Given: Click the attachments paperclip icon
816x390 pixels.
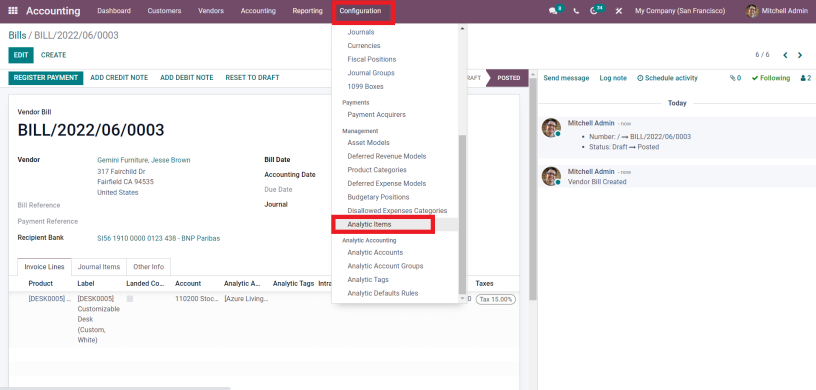Looking at the screenshot, I should 735,78.
